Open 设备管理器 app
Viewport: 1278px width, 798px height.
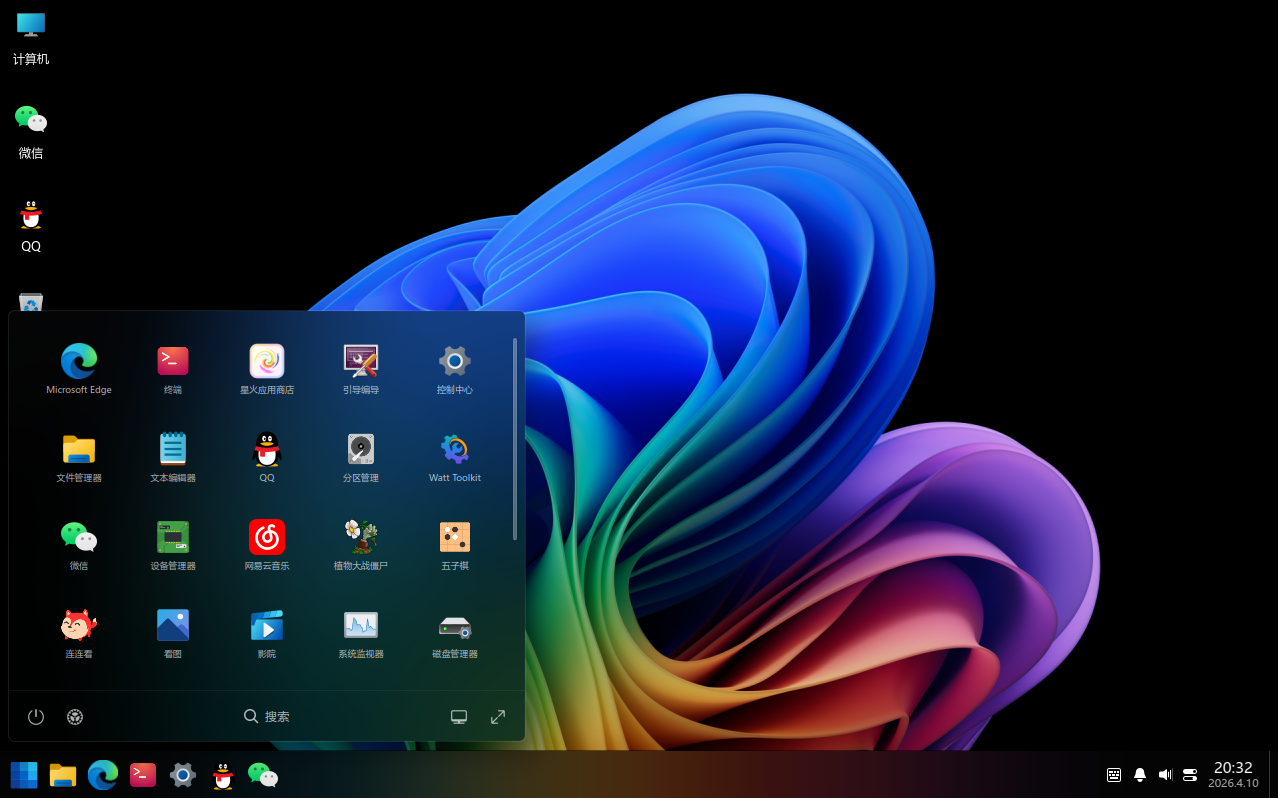point(173,545)
